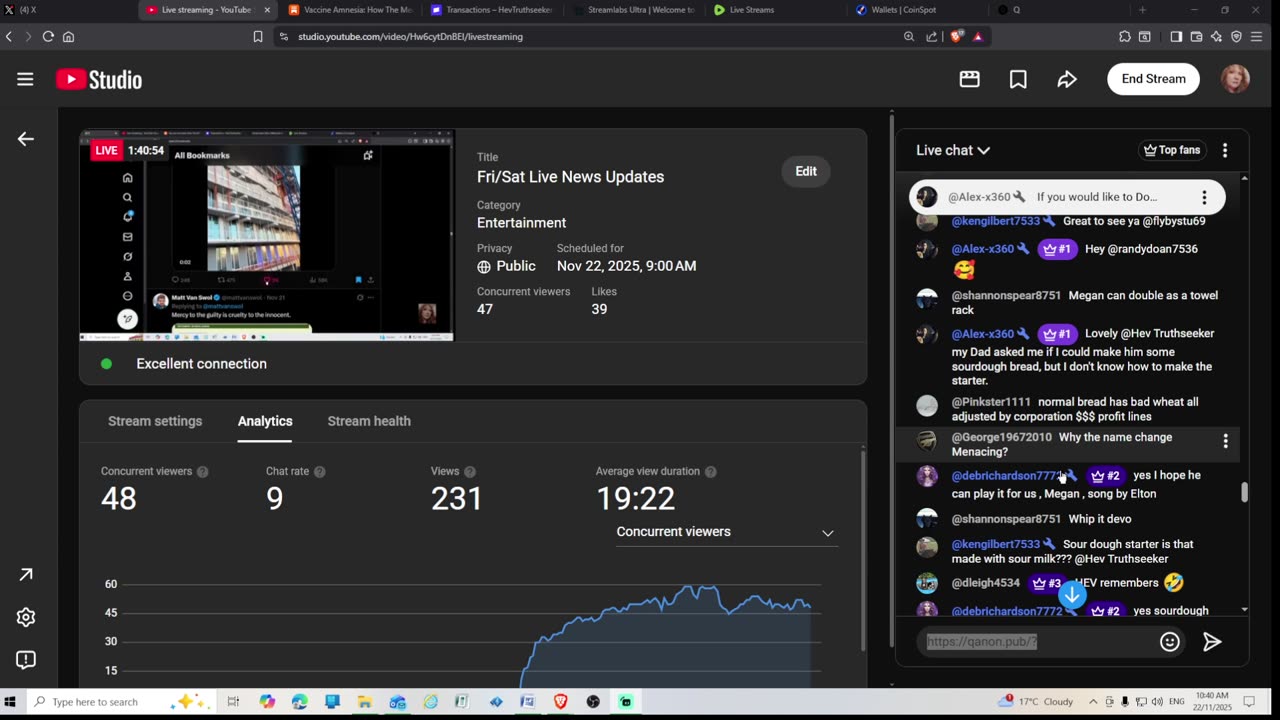Screen dimensions: 1280x720
Task: Open the Streamlabs Ultra browser tab
Action: pyautogui.click(x=635, y=10)
